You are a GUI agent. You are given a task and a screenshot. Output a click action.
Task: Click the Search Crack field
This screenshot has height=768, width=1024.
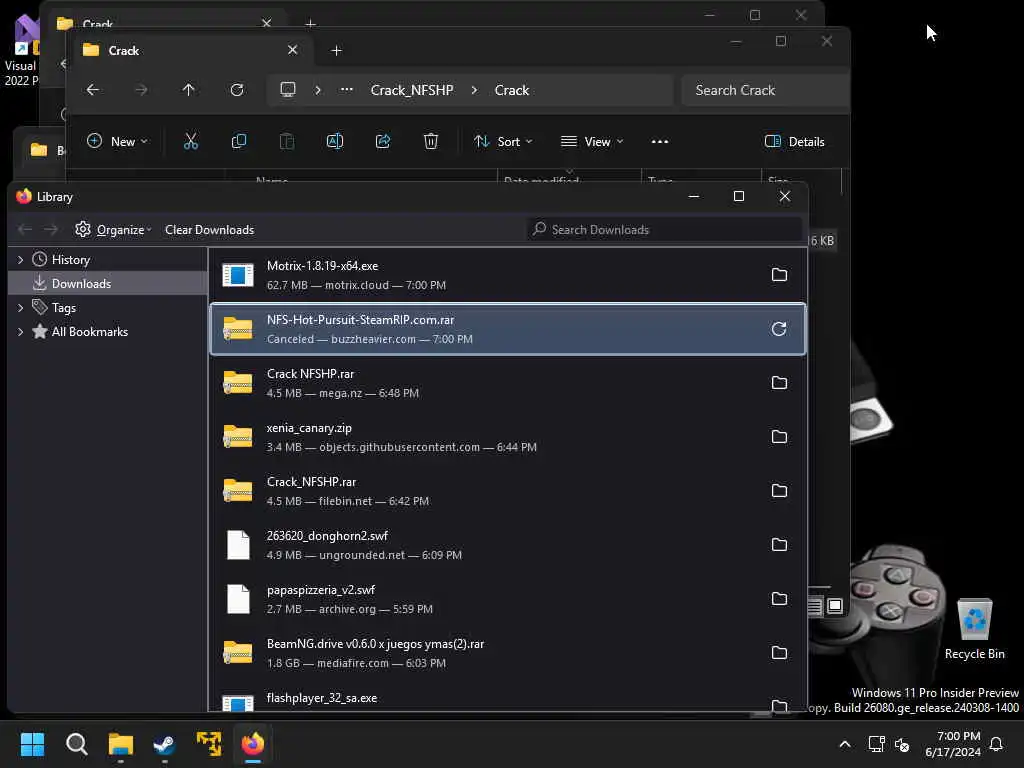click(x=765, y=90)
